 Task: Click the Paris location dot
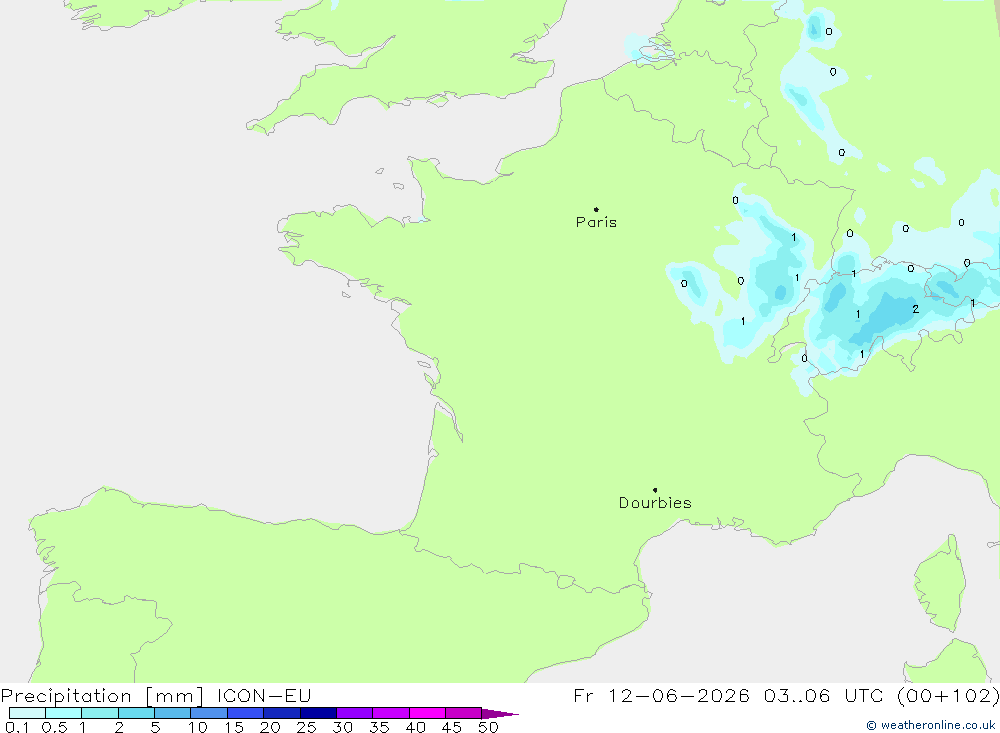(x=596, y=209)
